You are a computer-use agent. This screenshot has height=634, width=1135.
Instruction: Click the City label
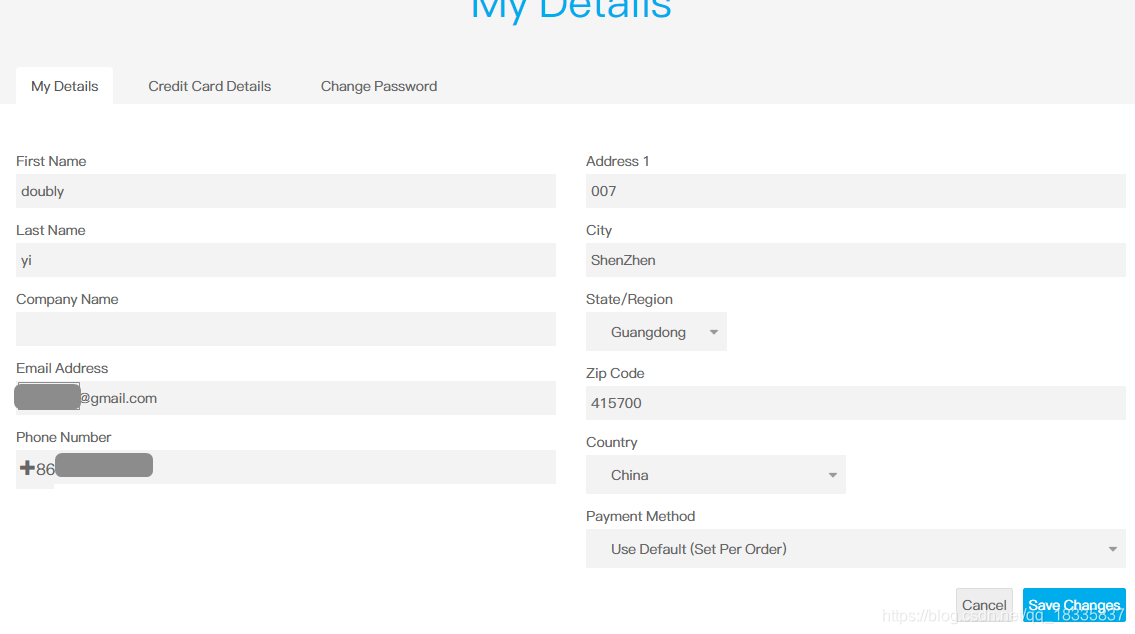click(x=599, y=230)
